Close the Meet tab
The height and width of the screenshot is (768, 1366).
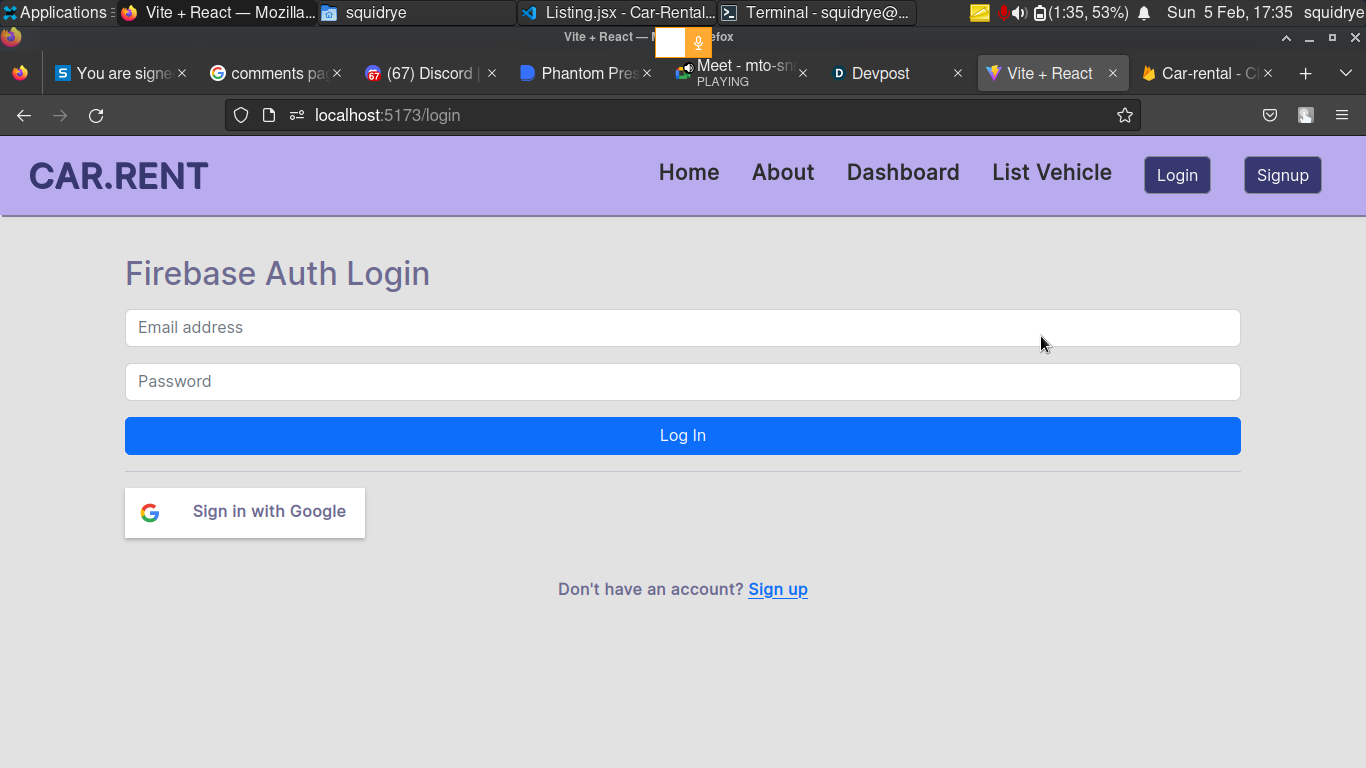coord(802,73)
